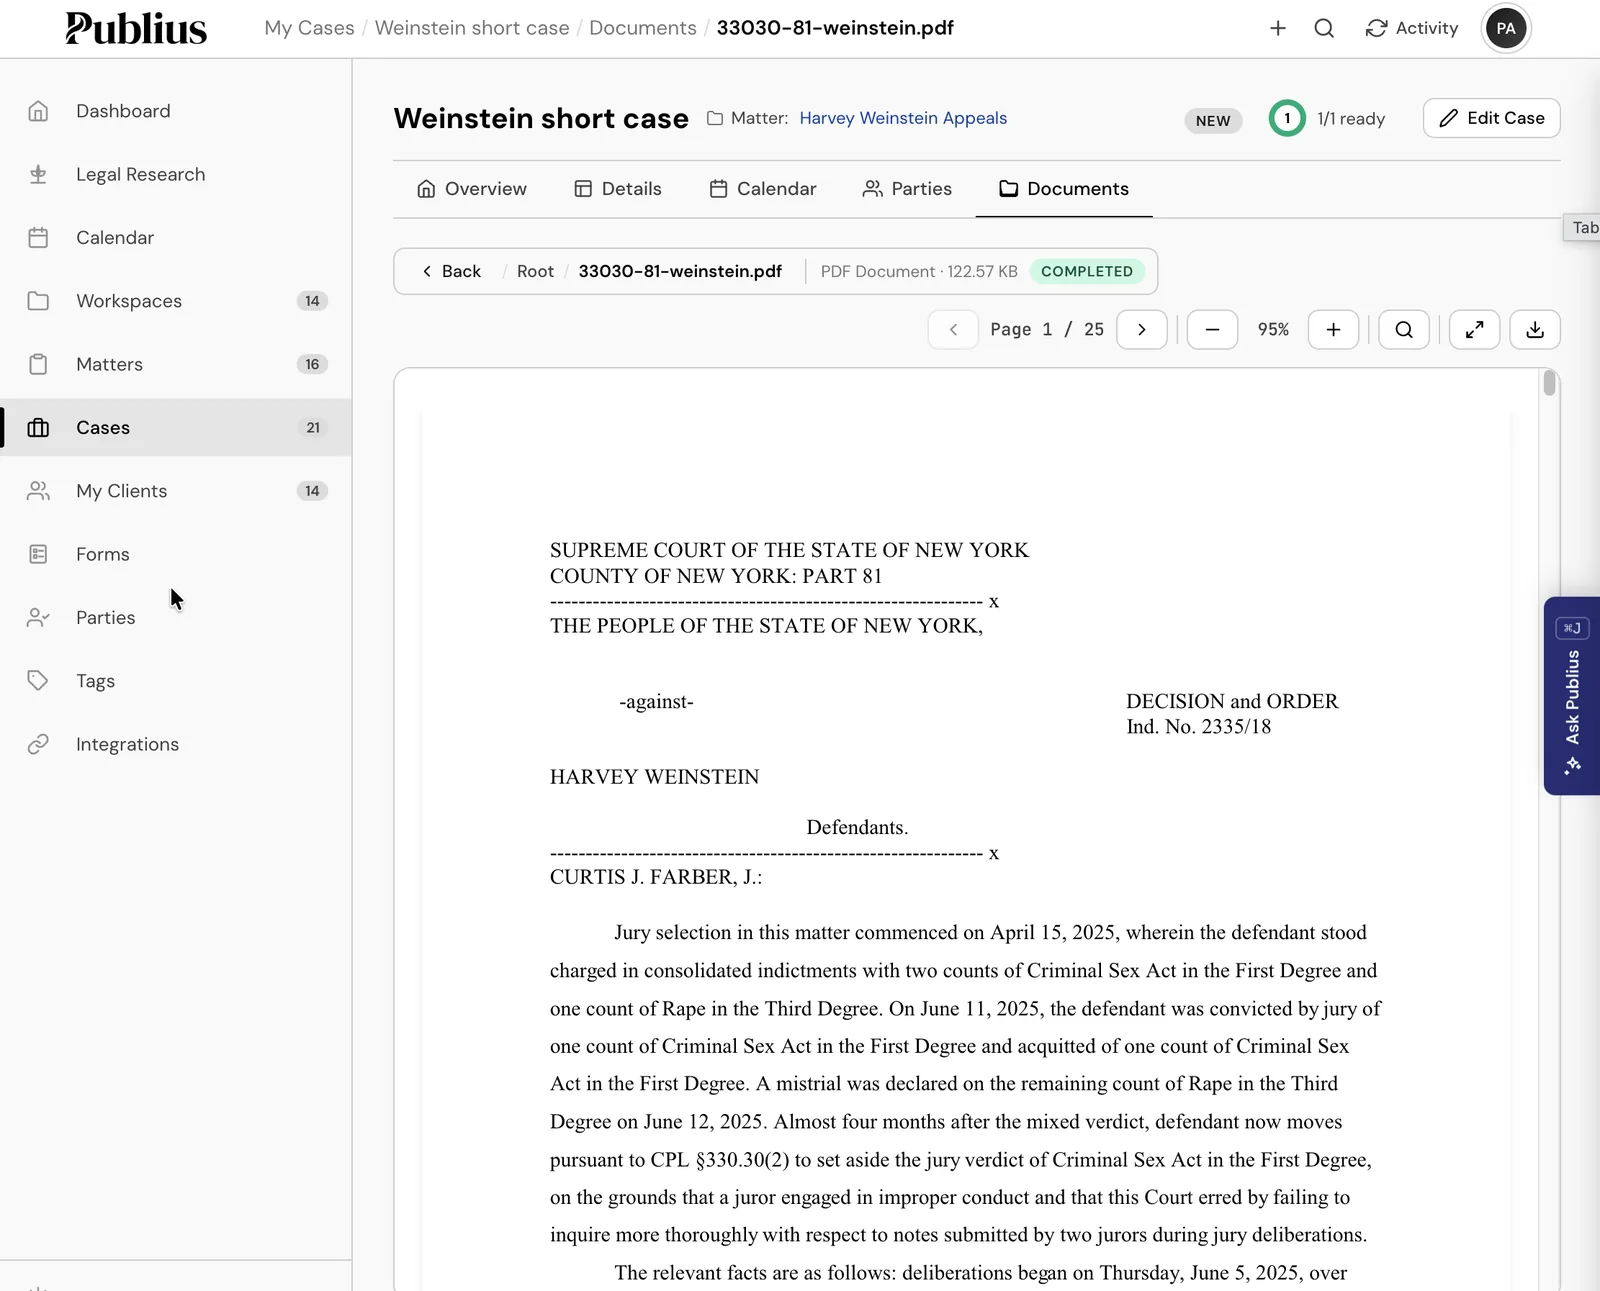The image size is (1600, 1291).
Task: Click Edit Case button
Action: [x=1491, y=118]
